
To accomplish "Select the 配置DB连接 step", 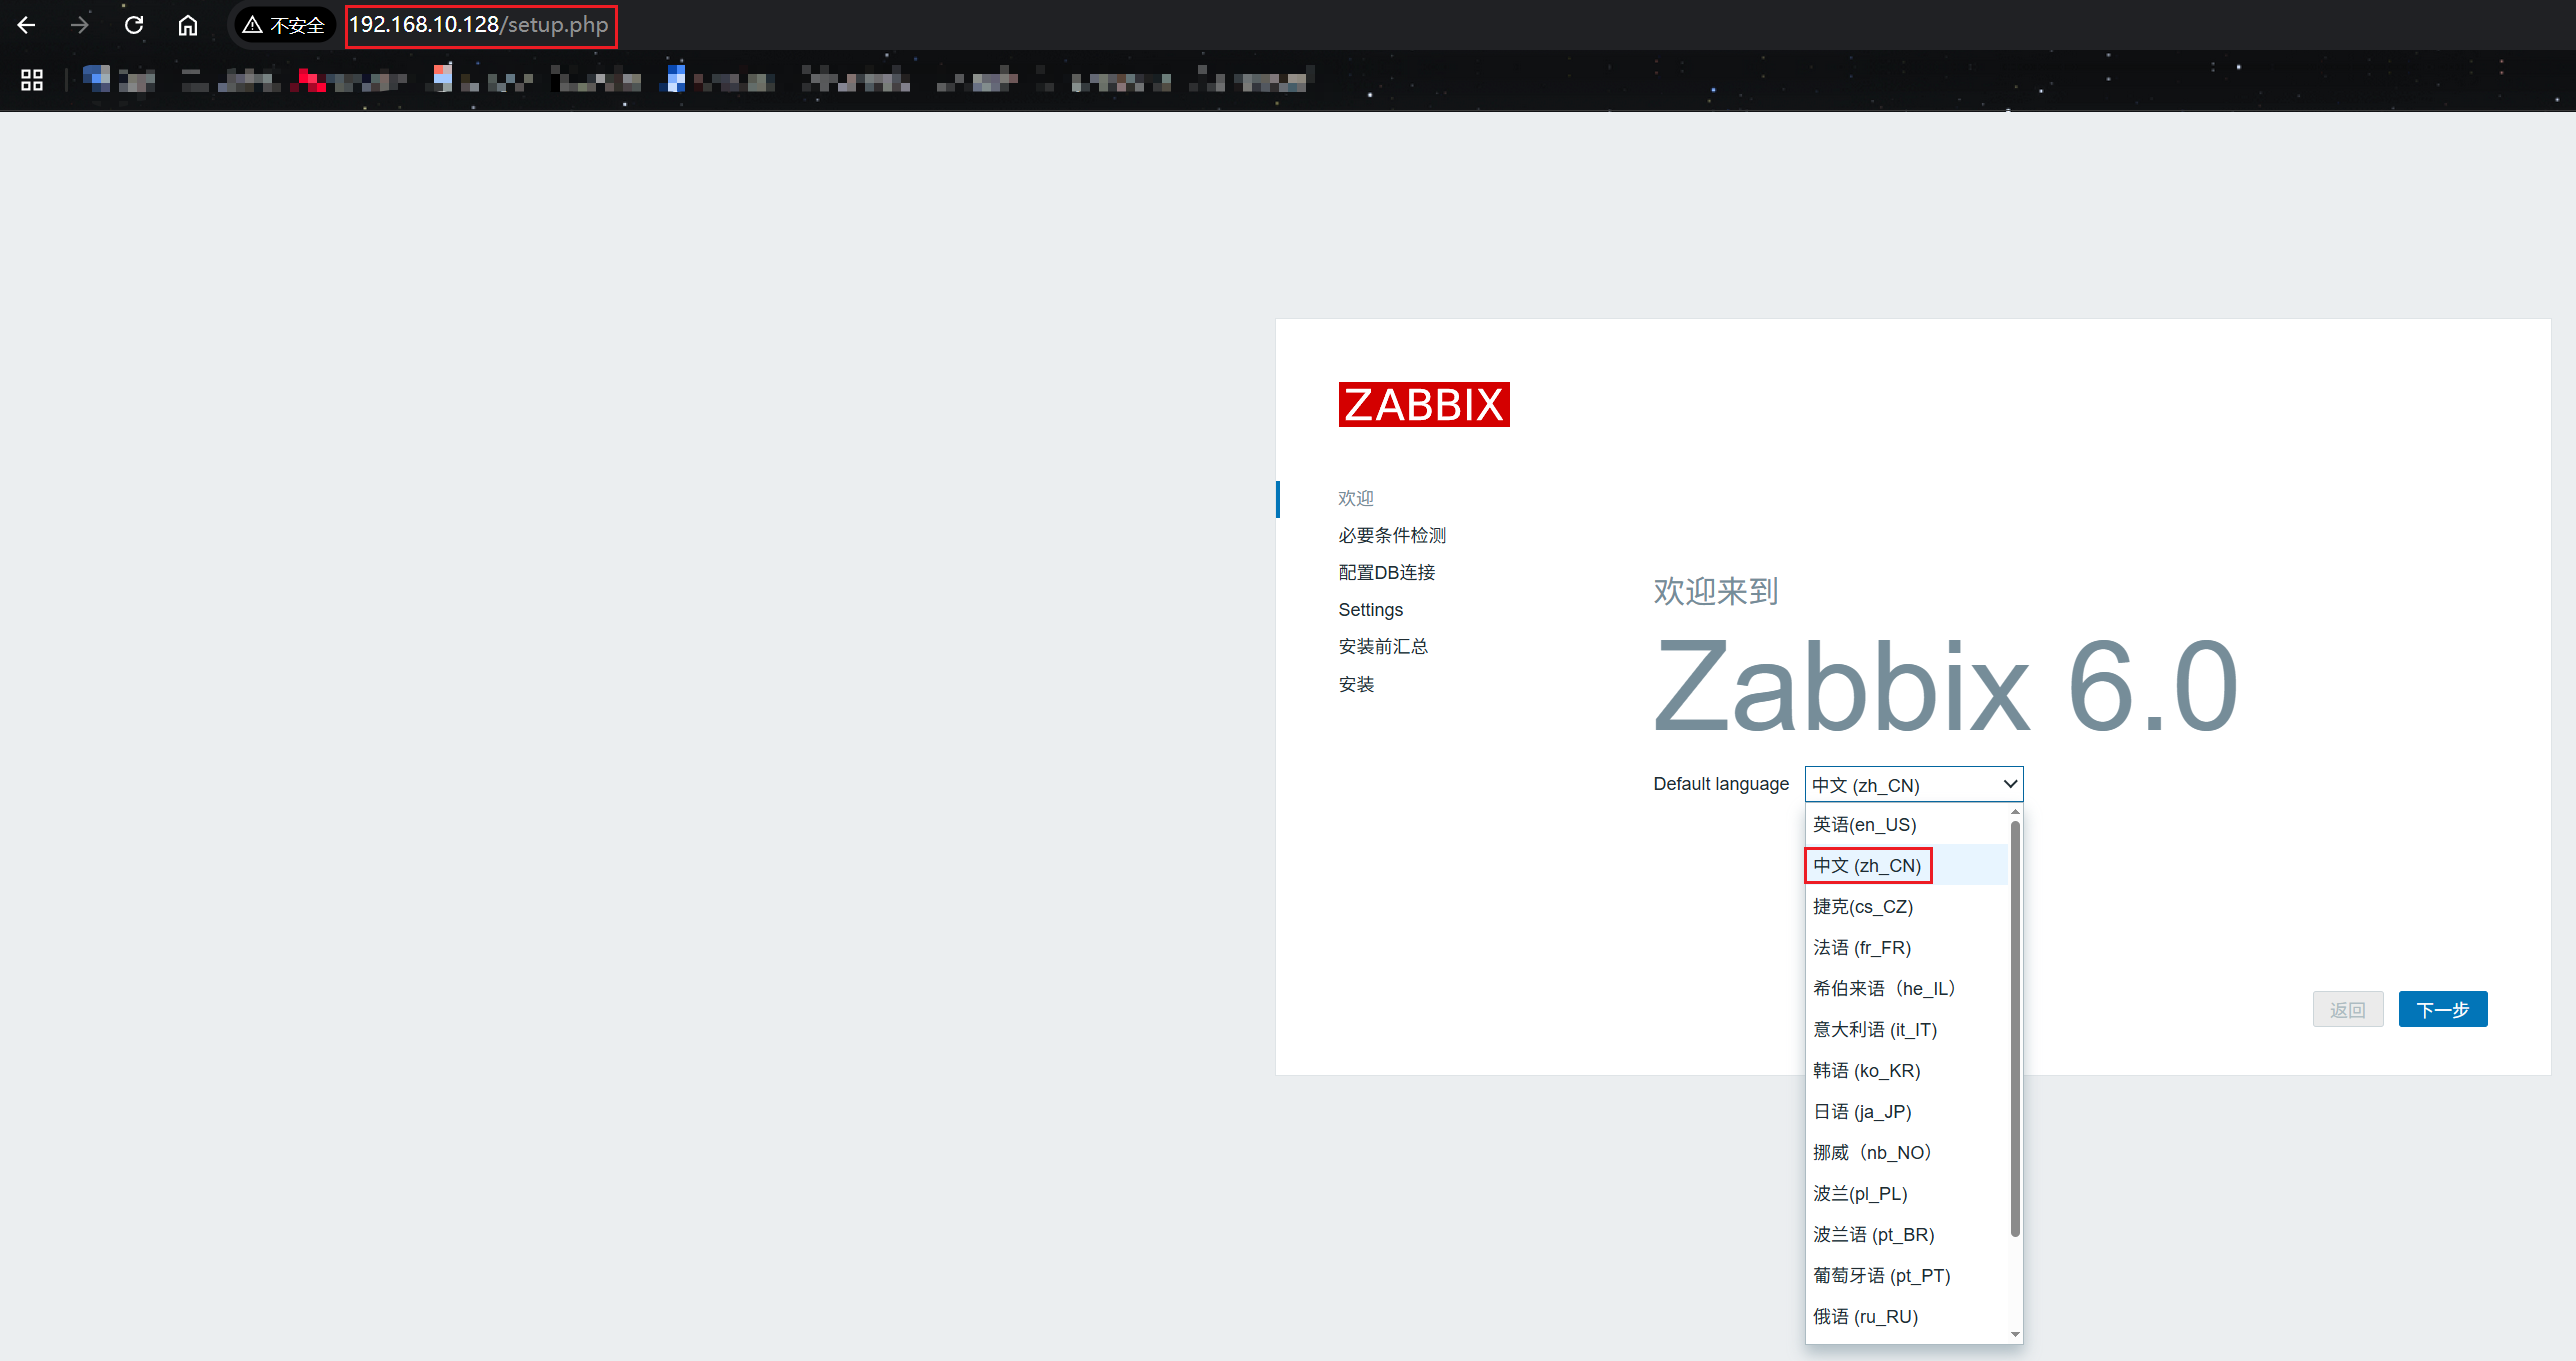I will (x=1387, y=572).
